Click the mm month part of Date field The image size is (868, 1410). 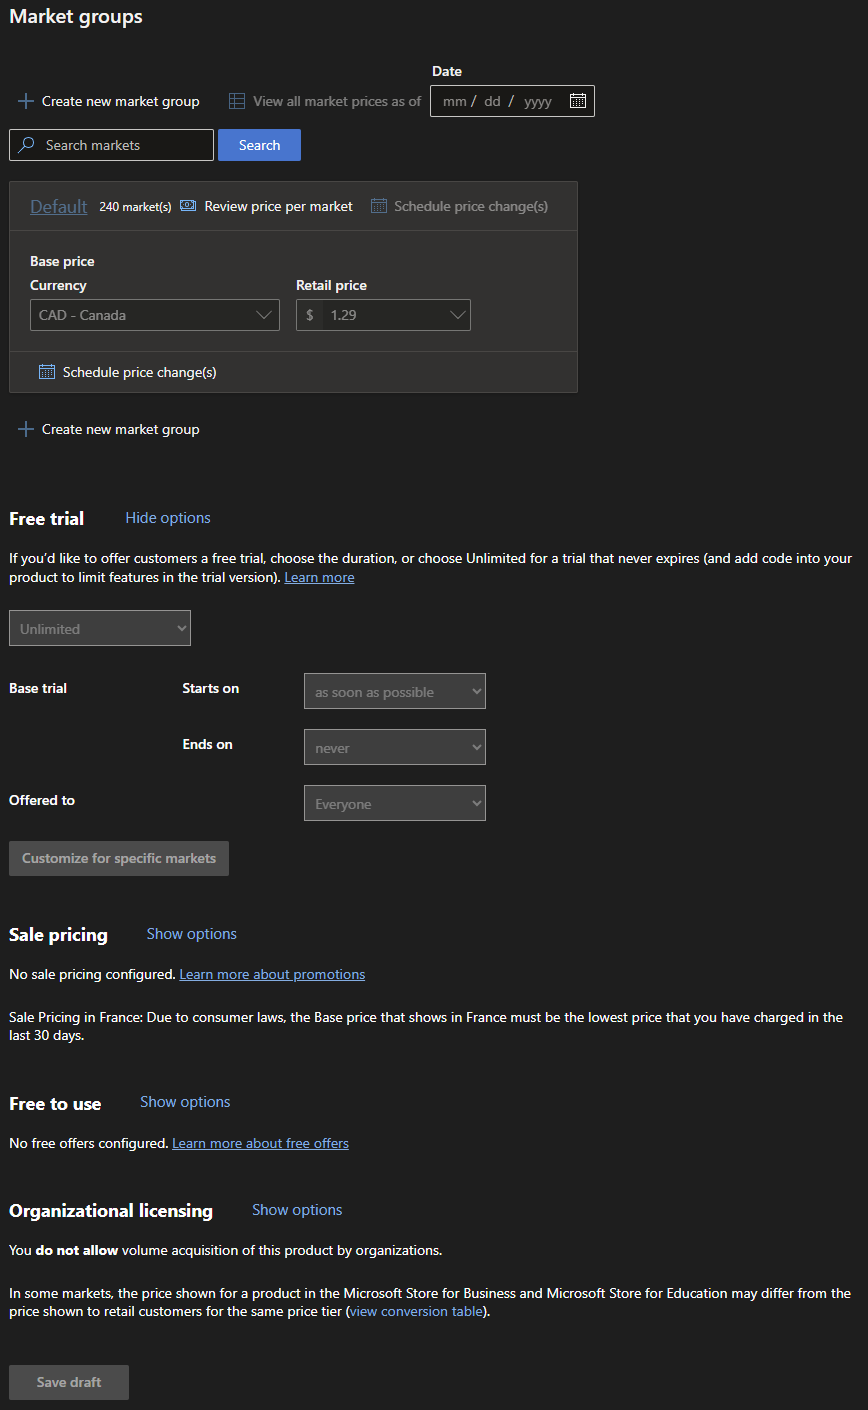(455, 101)
